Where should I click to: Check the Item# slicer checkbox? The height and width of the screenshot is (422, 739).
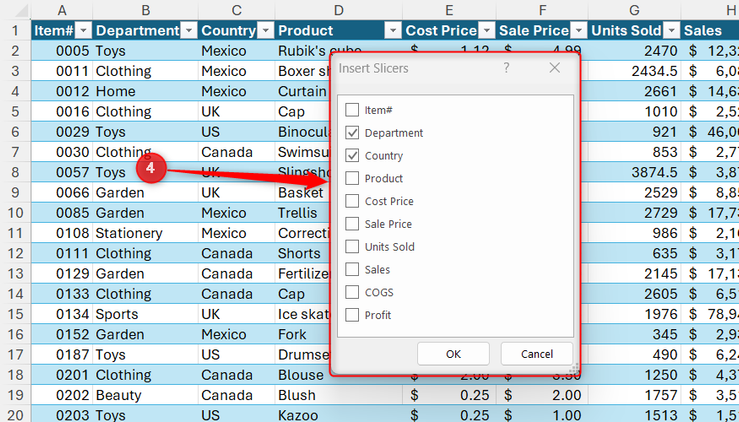coord(352,110)
